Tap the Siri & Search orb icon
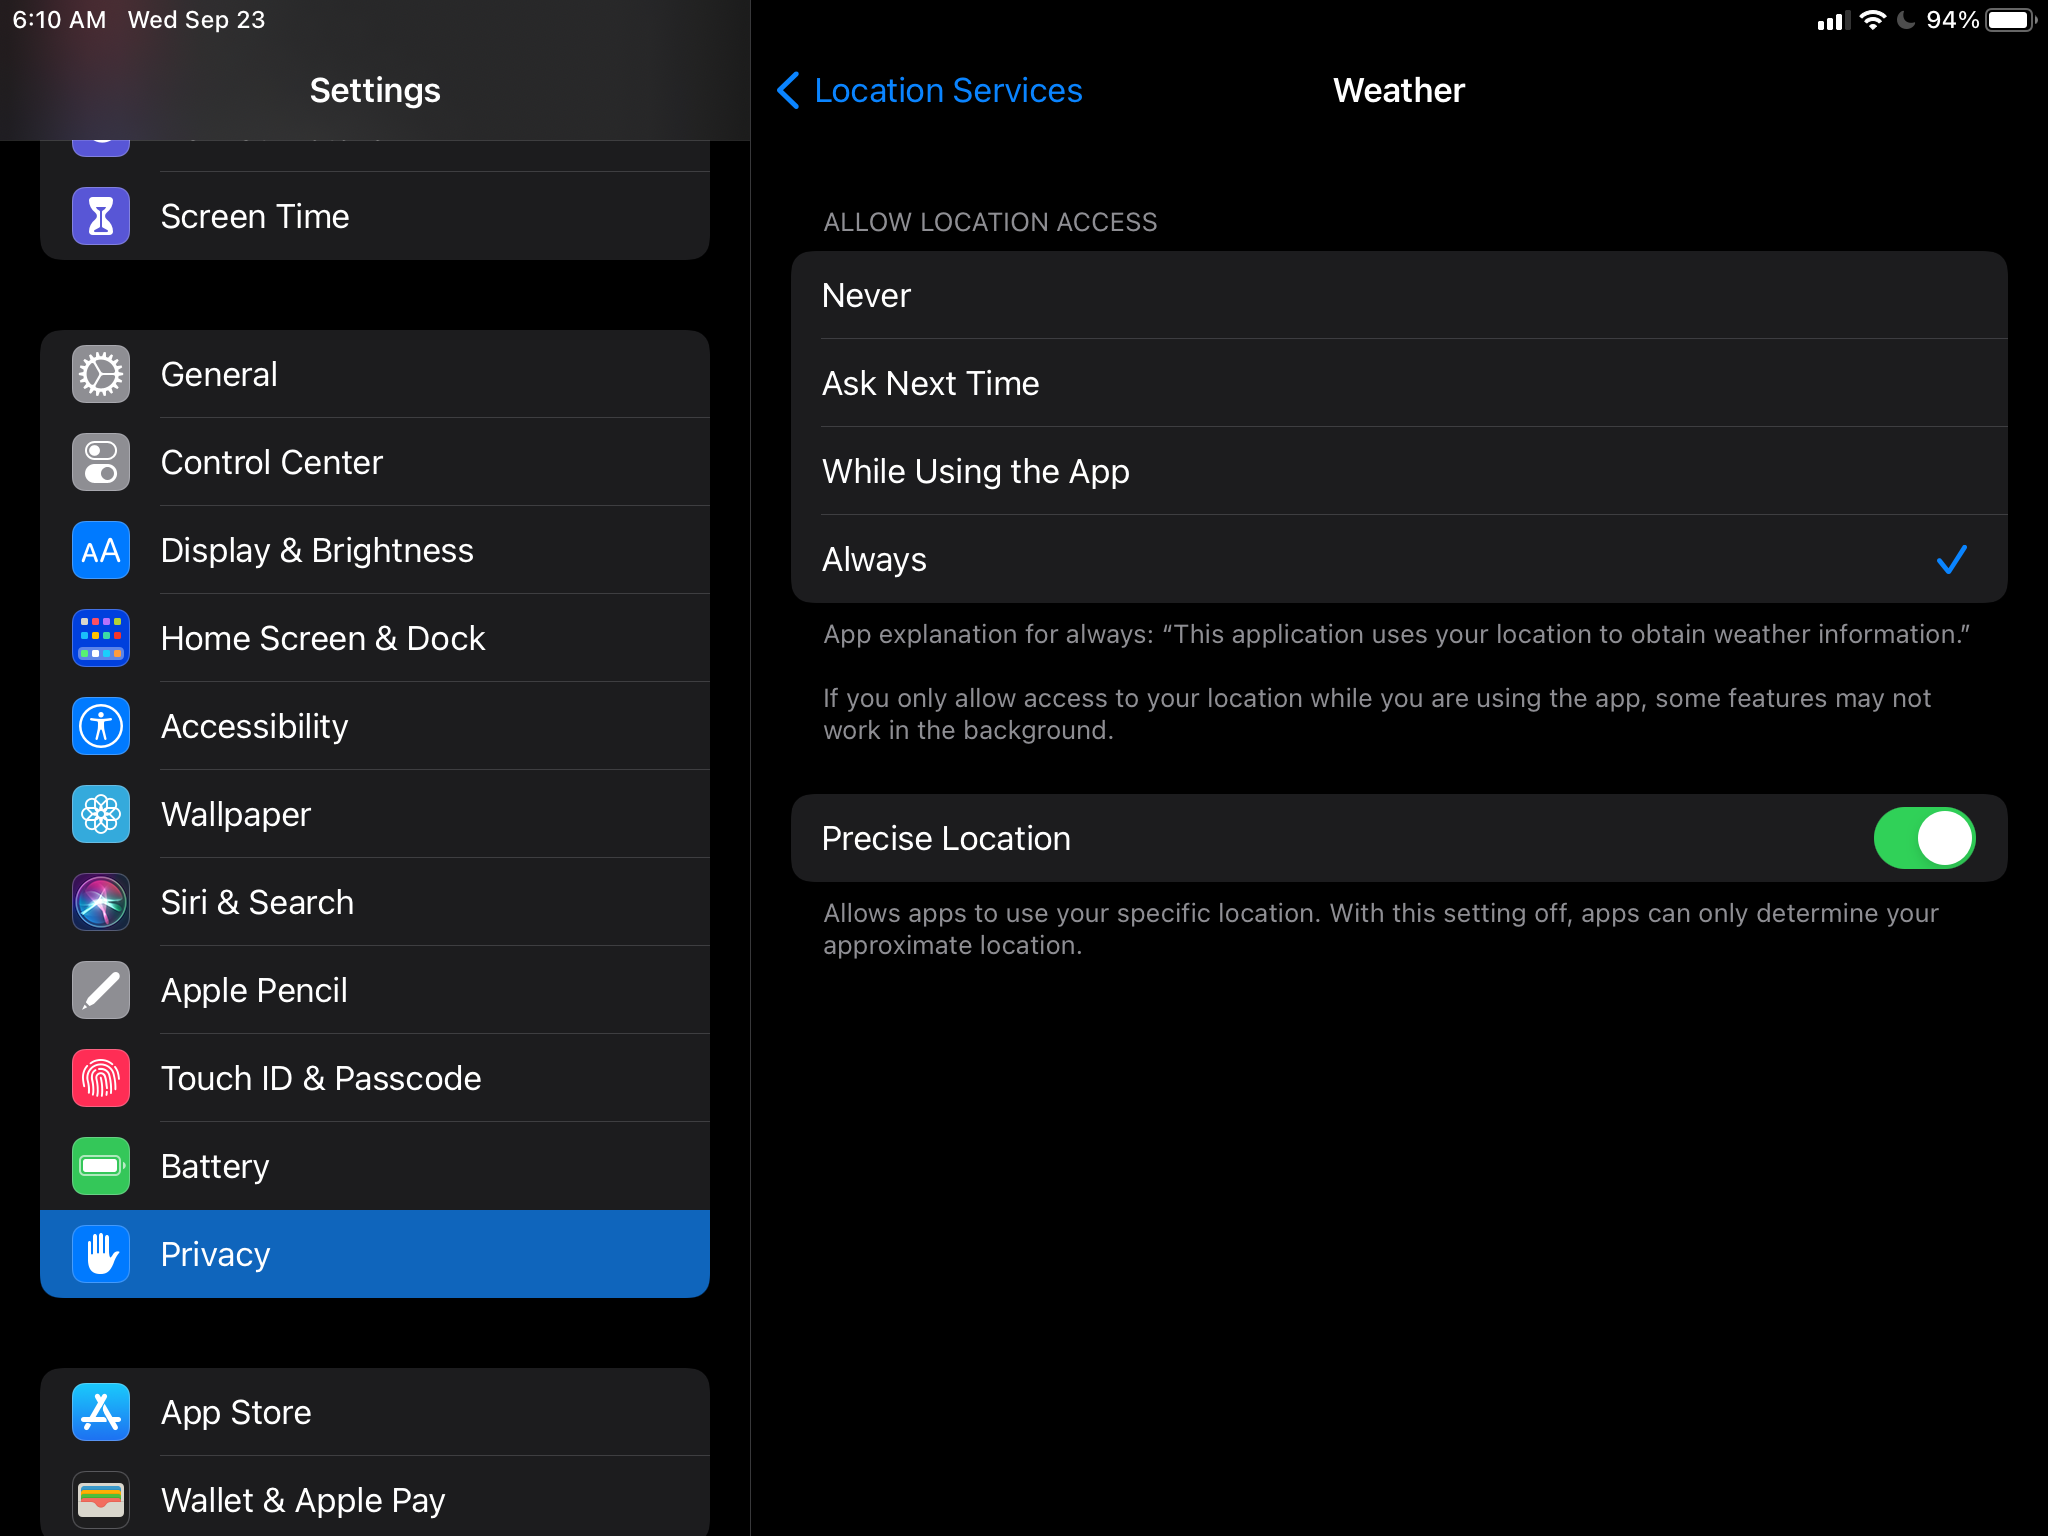2048x1536 pixels. 101,902
